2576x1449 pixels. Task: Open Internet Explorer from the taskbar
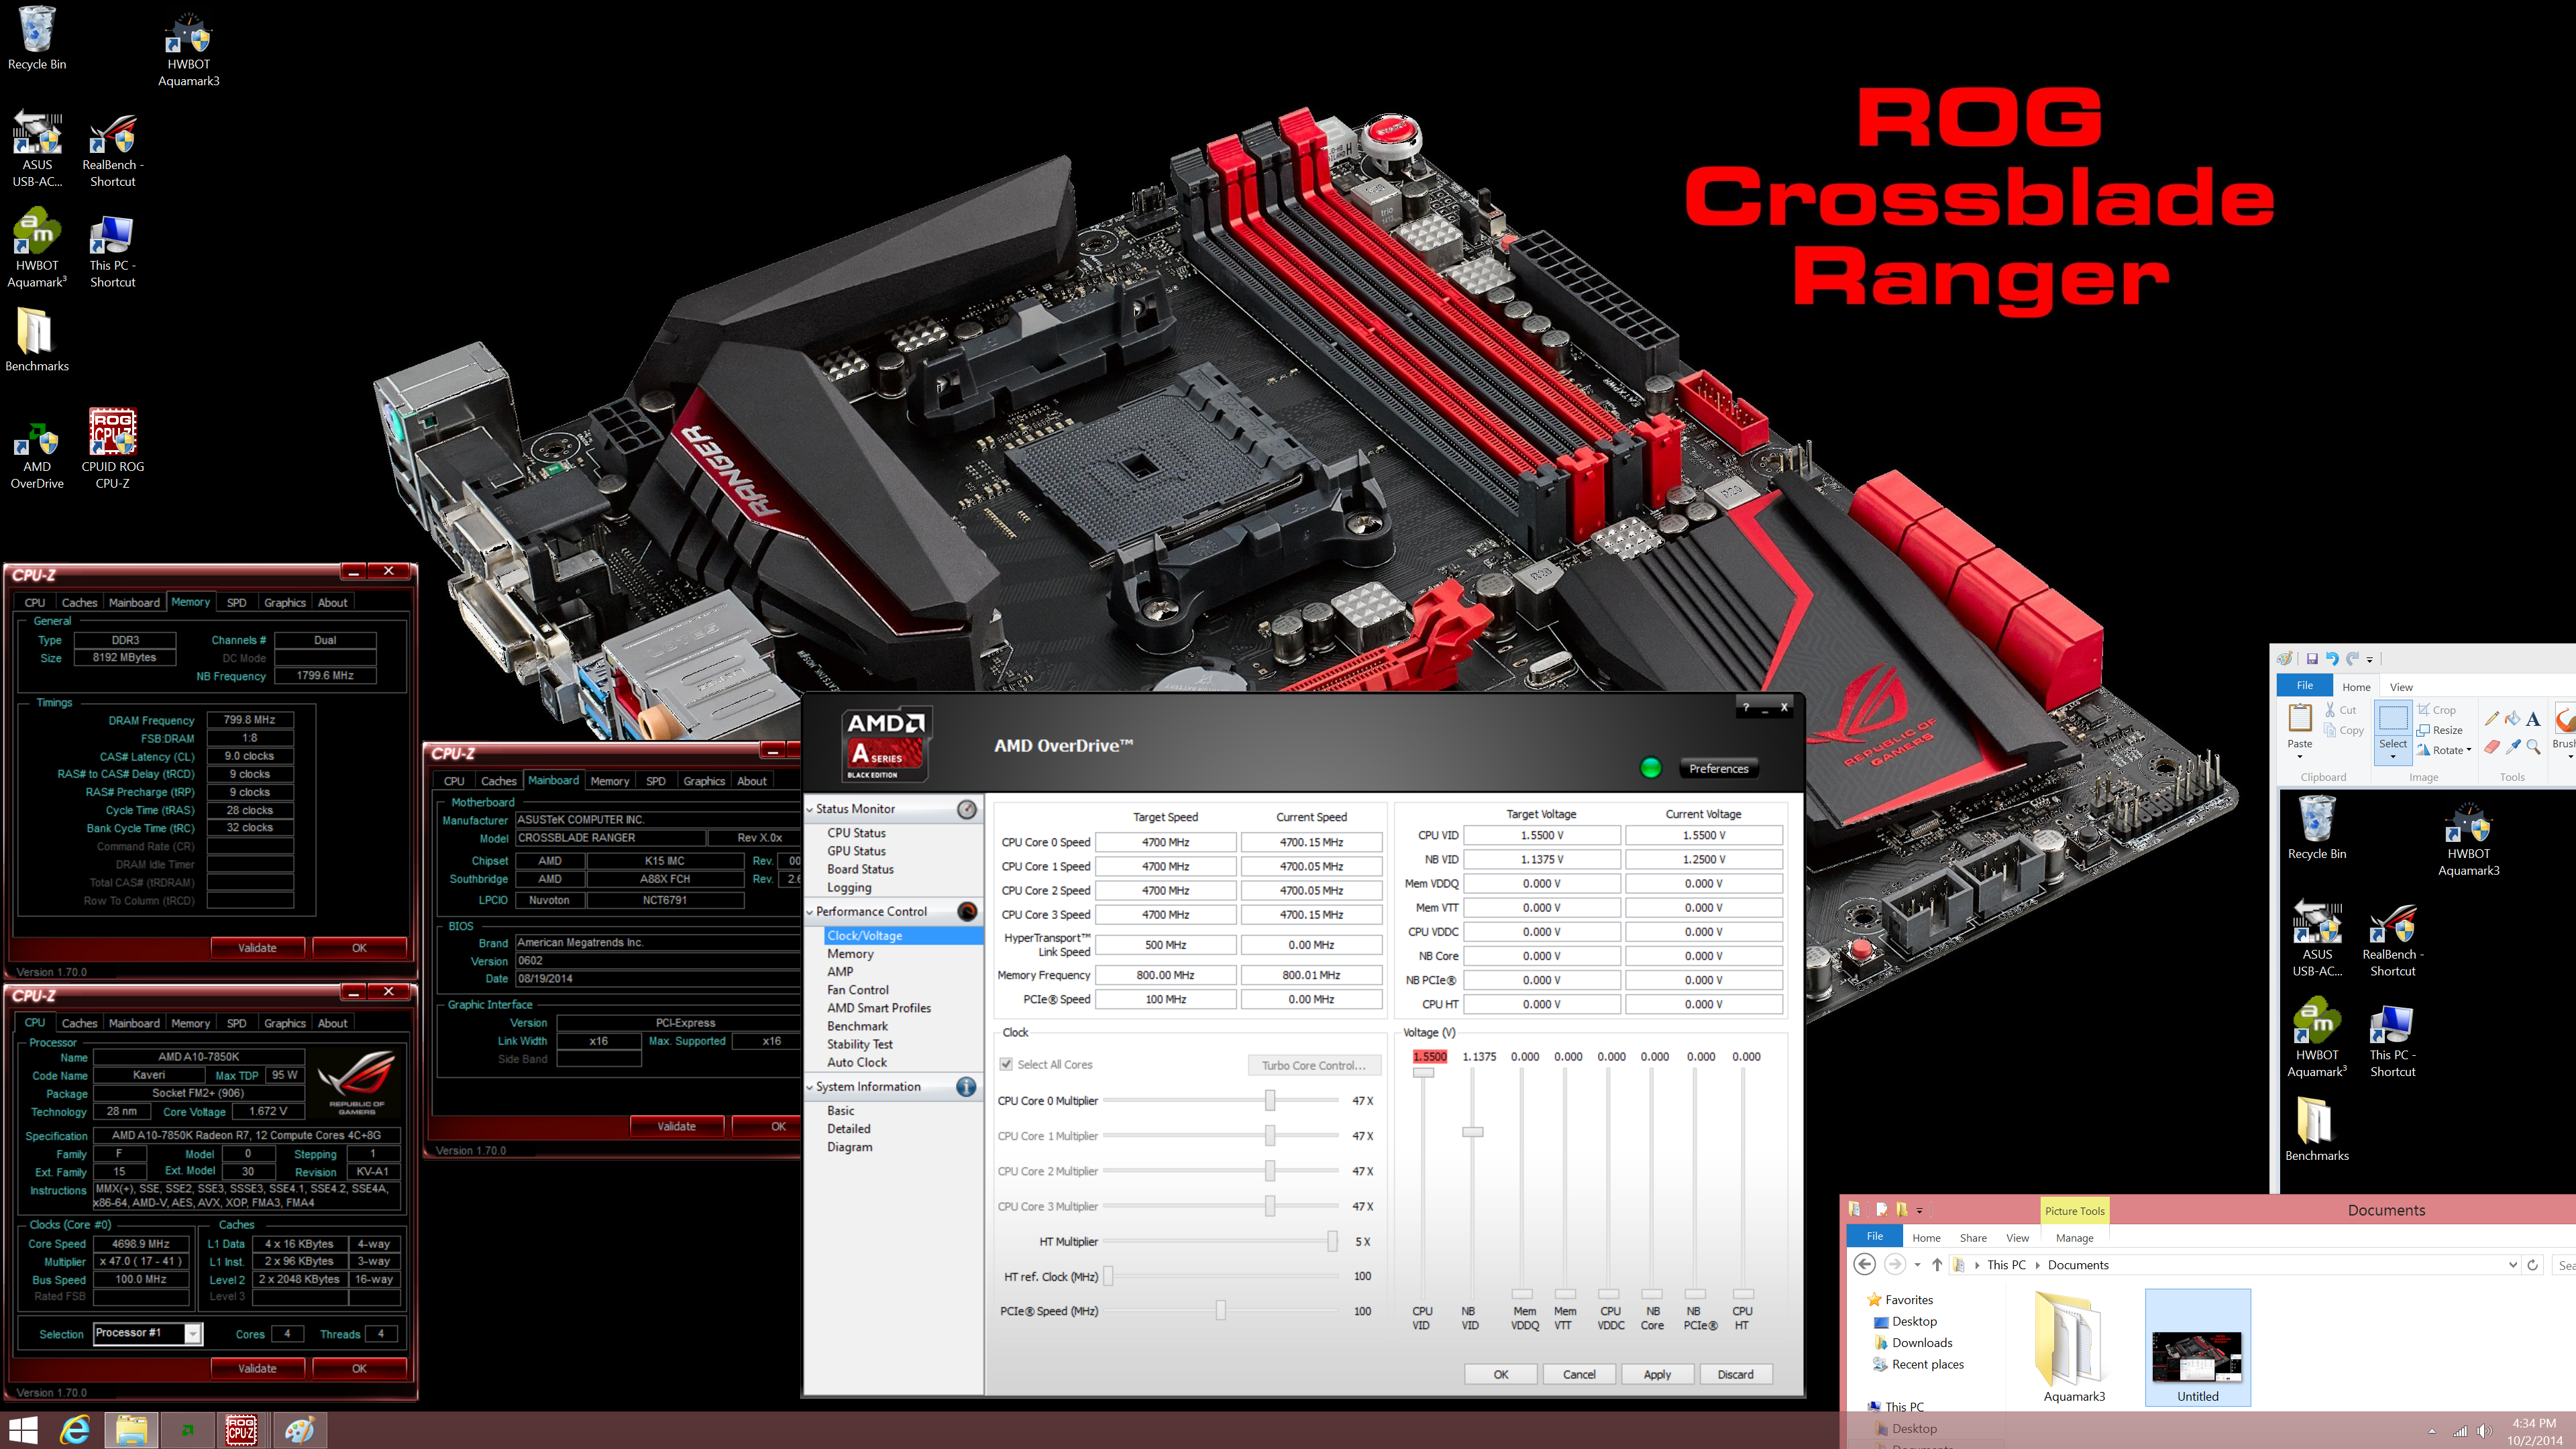coord(75,1430)
